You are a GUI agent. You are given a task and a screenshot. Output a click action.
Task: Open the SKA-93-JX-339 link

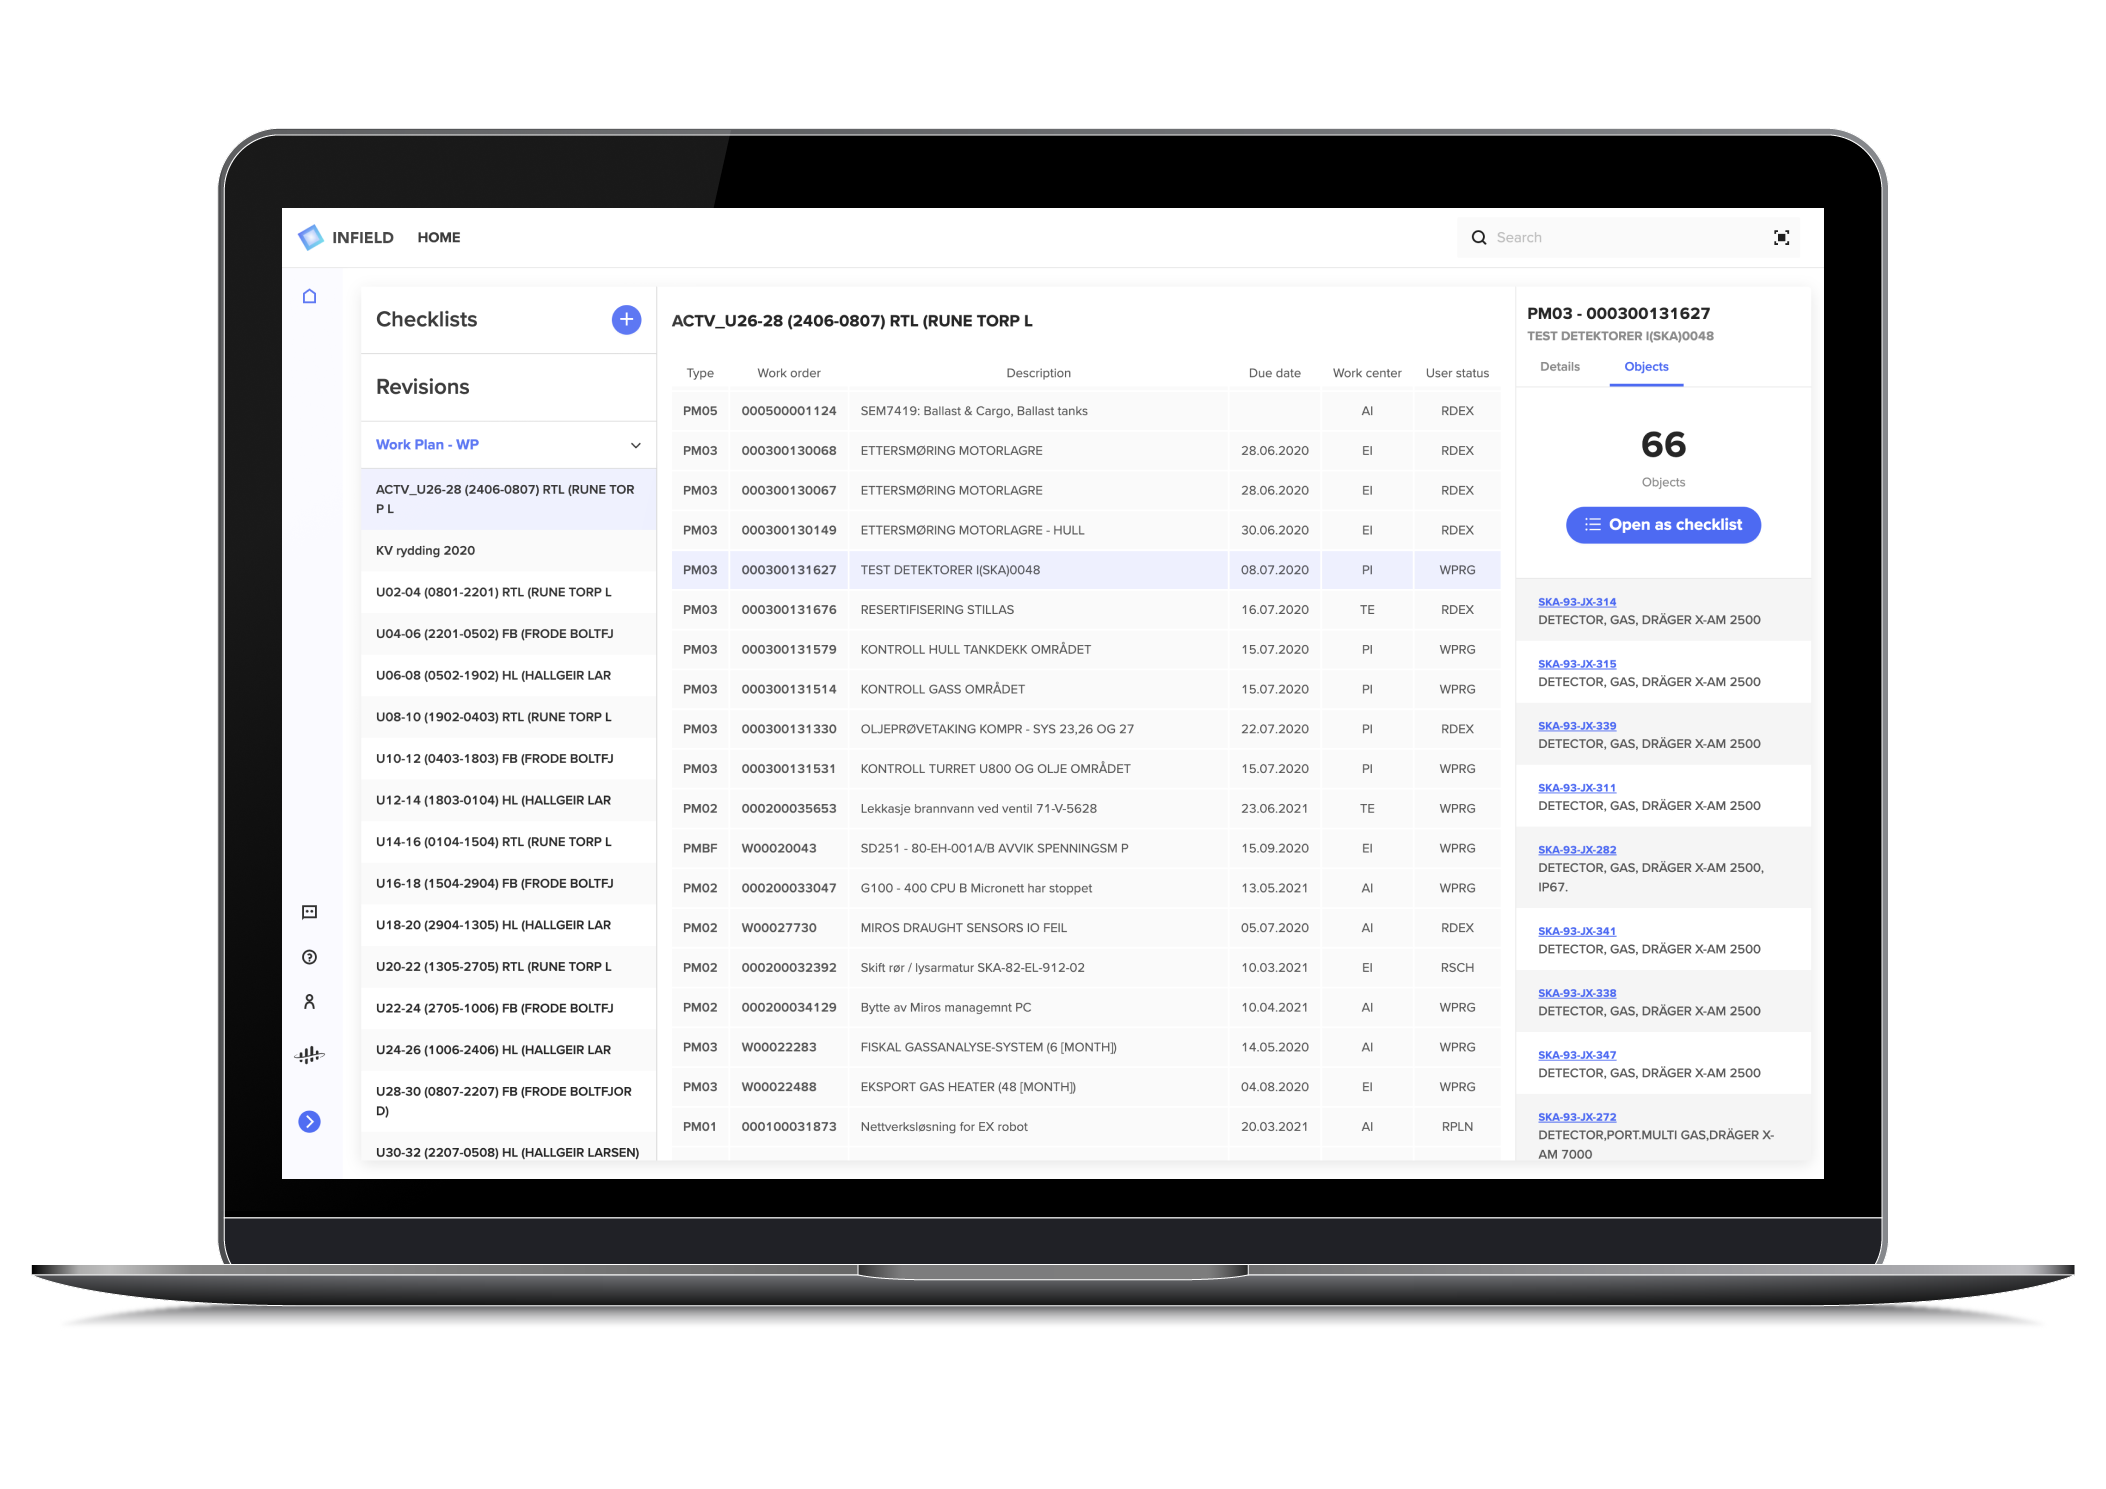(1576, 726)
